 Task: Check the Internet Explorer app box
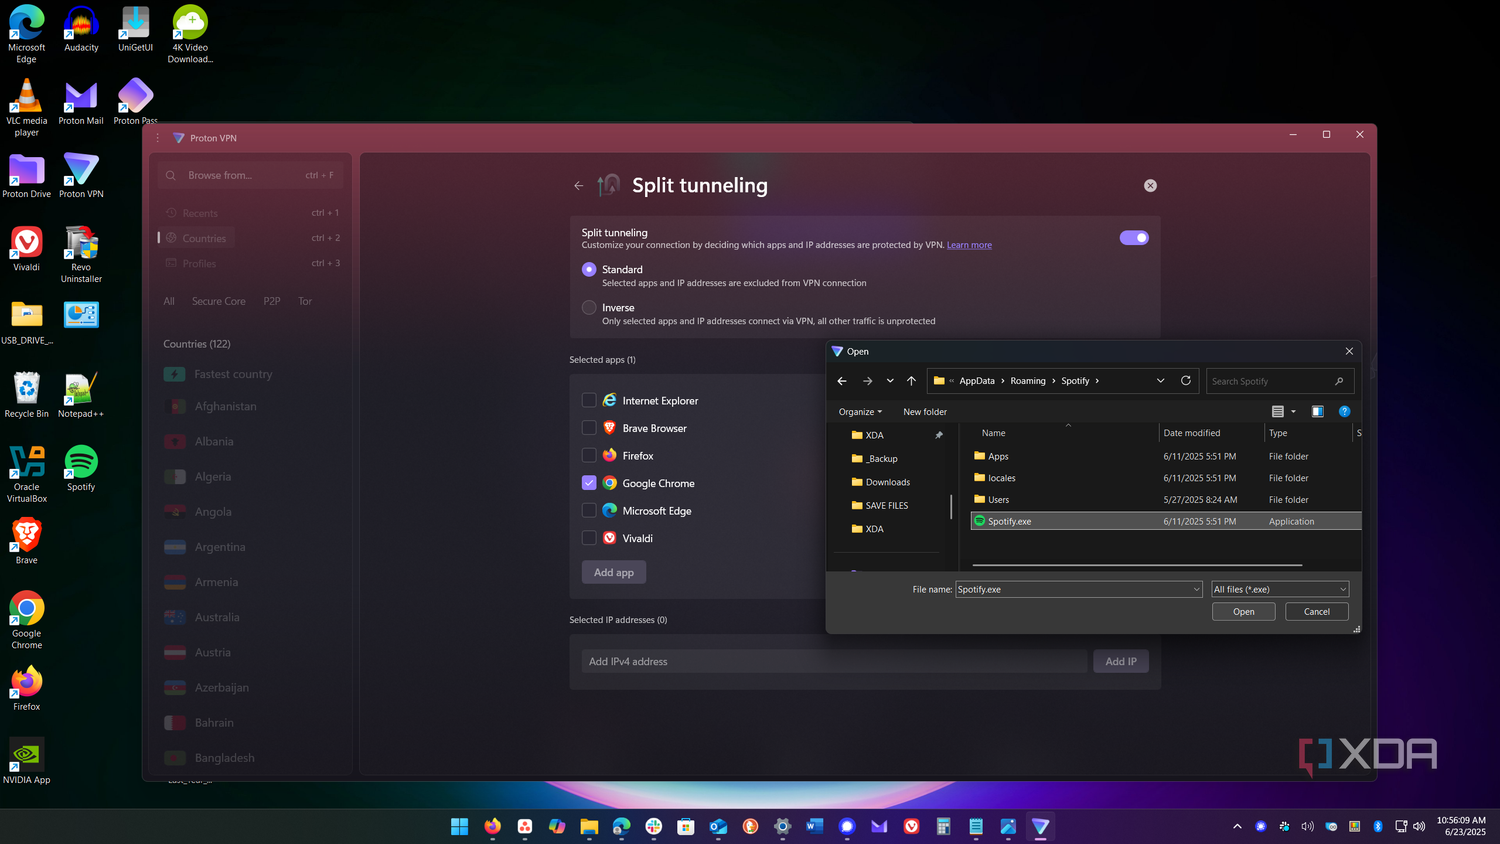point(589,400)
